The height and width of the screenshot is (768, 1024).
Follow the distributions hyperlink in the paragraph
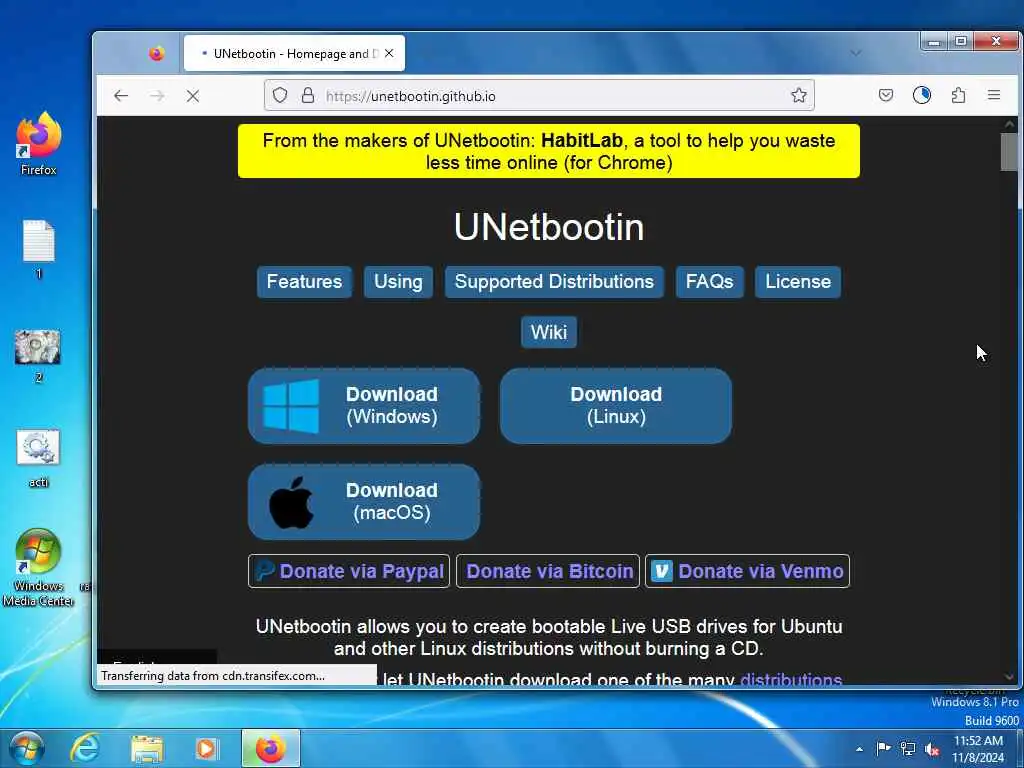point(791,679)
